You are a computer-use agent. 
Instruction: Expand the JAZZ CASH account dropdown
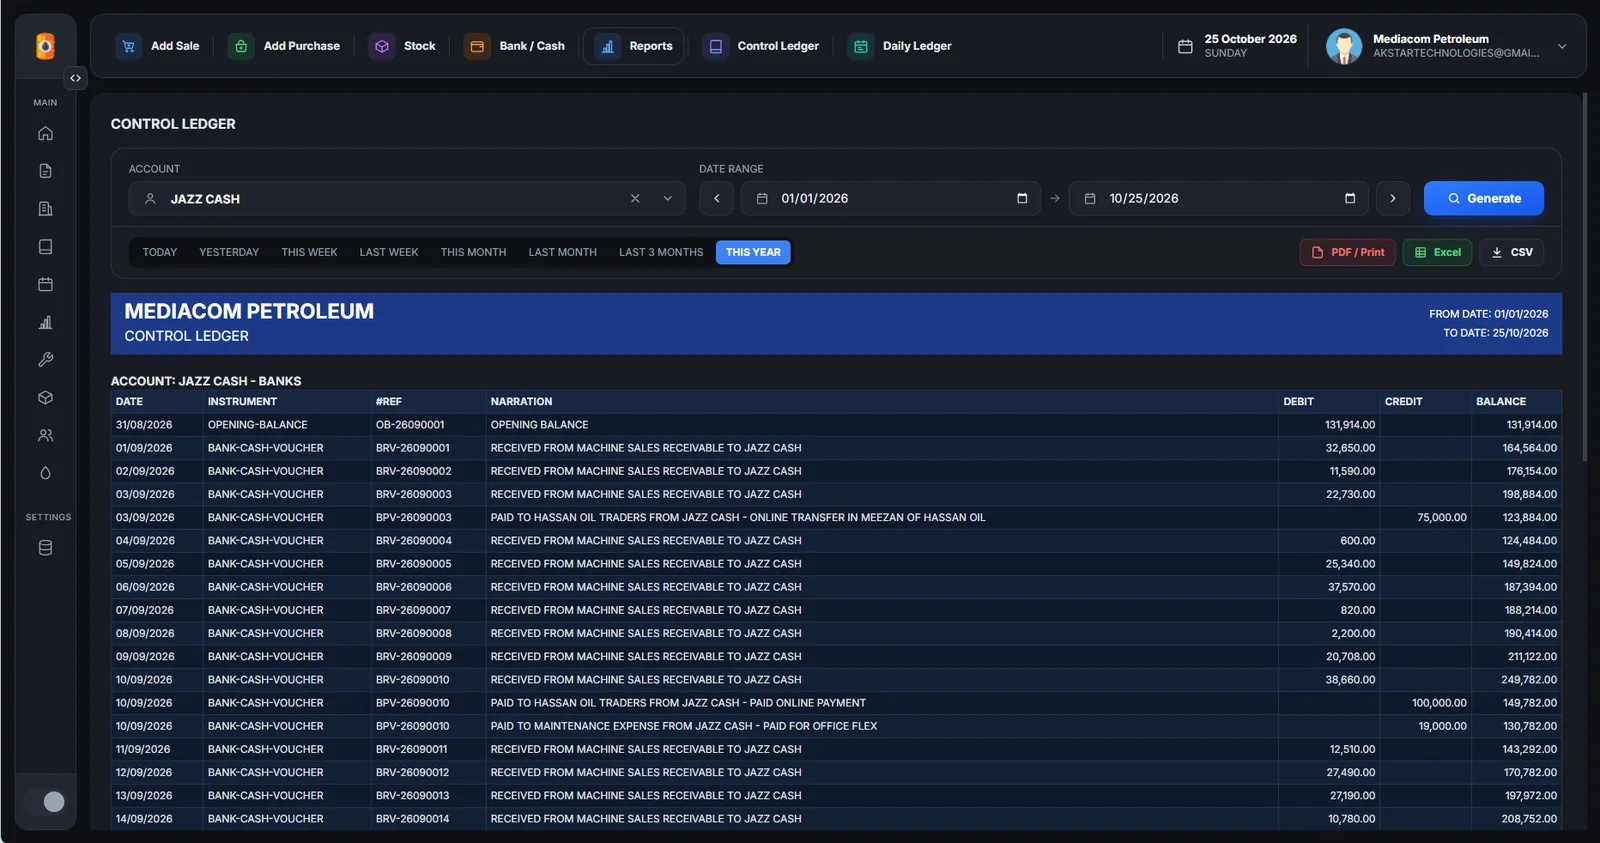pos(668,199)
